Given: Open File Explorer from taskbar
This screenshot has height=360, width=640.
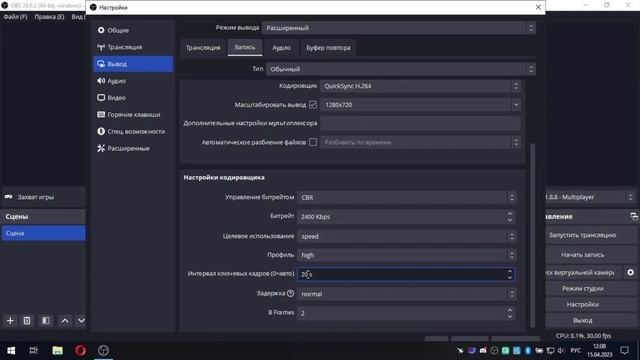Looking at the screenshot, I should point(57,351).
